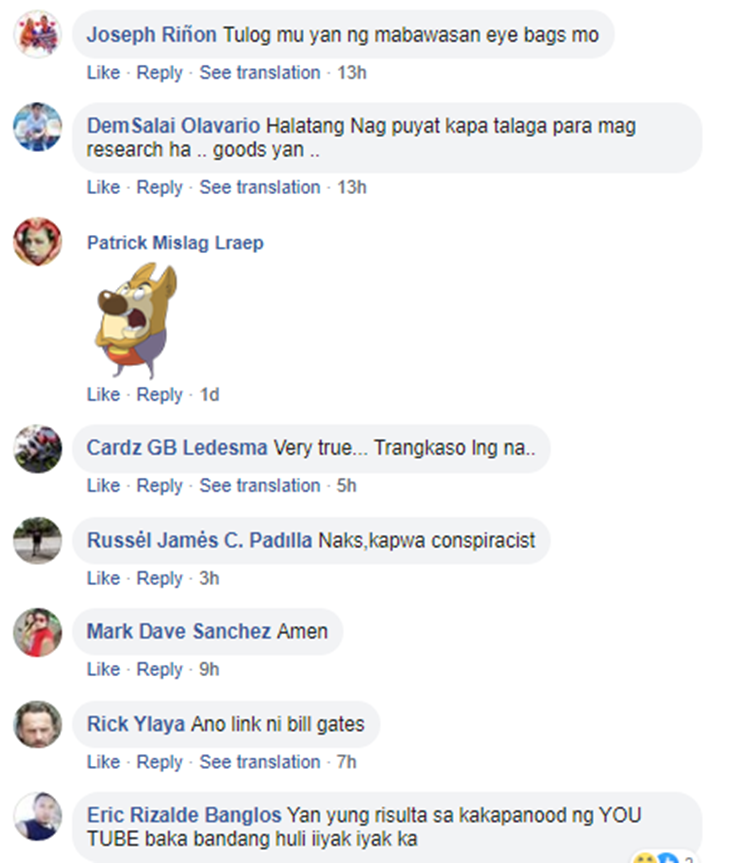Click the 13h timestamp under Joseph's comment

coord(352,73)
